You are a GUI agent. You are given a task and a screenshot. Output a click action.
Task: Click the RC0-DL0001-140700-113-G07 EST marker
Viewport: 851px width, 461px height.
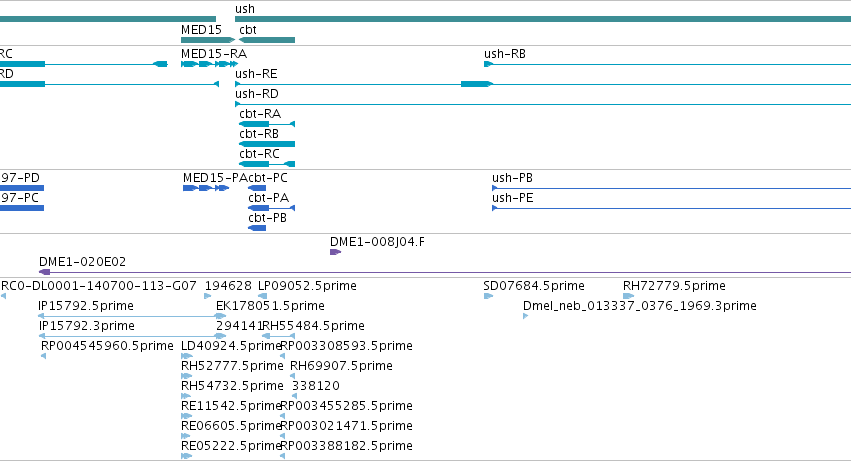pos(3,296)
